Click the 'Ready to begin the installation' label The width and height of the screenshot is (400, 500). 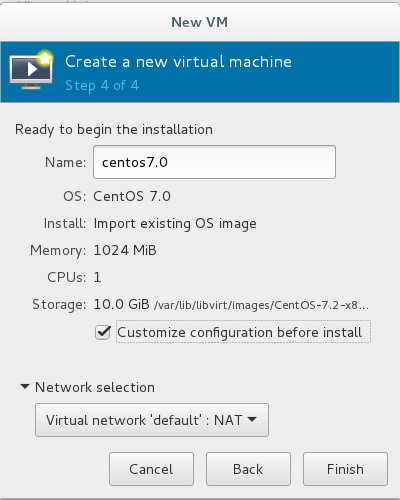click(x=114, y=130)
